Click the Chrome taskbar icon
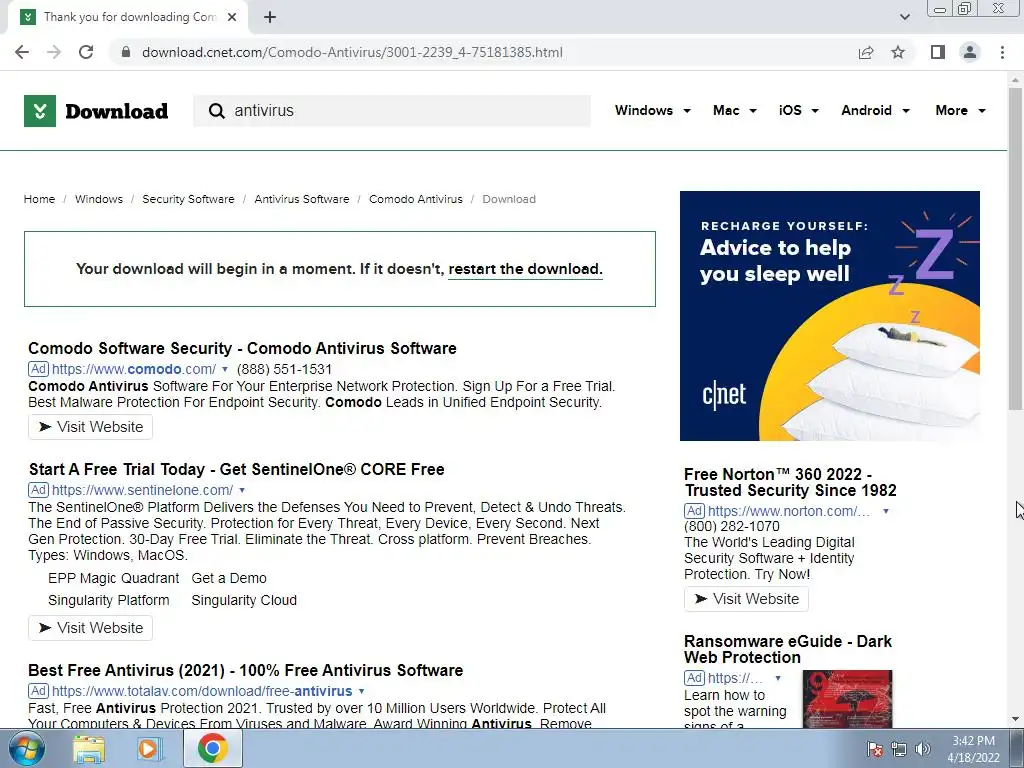The height and width of the screenshot is (768, 1024). click(212, 749)
